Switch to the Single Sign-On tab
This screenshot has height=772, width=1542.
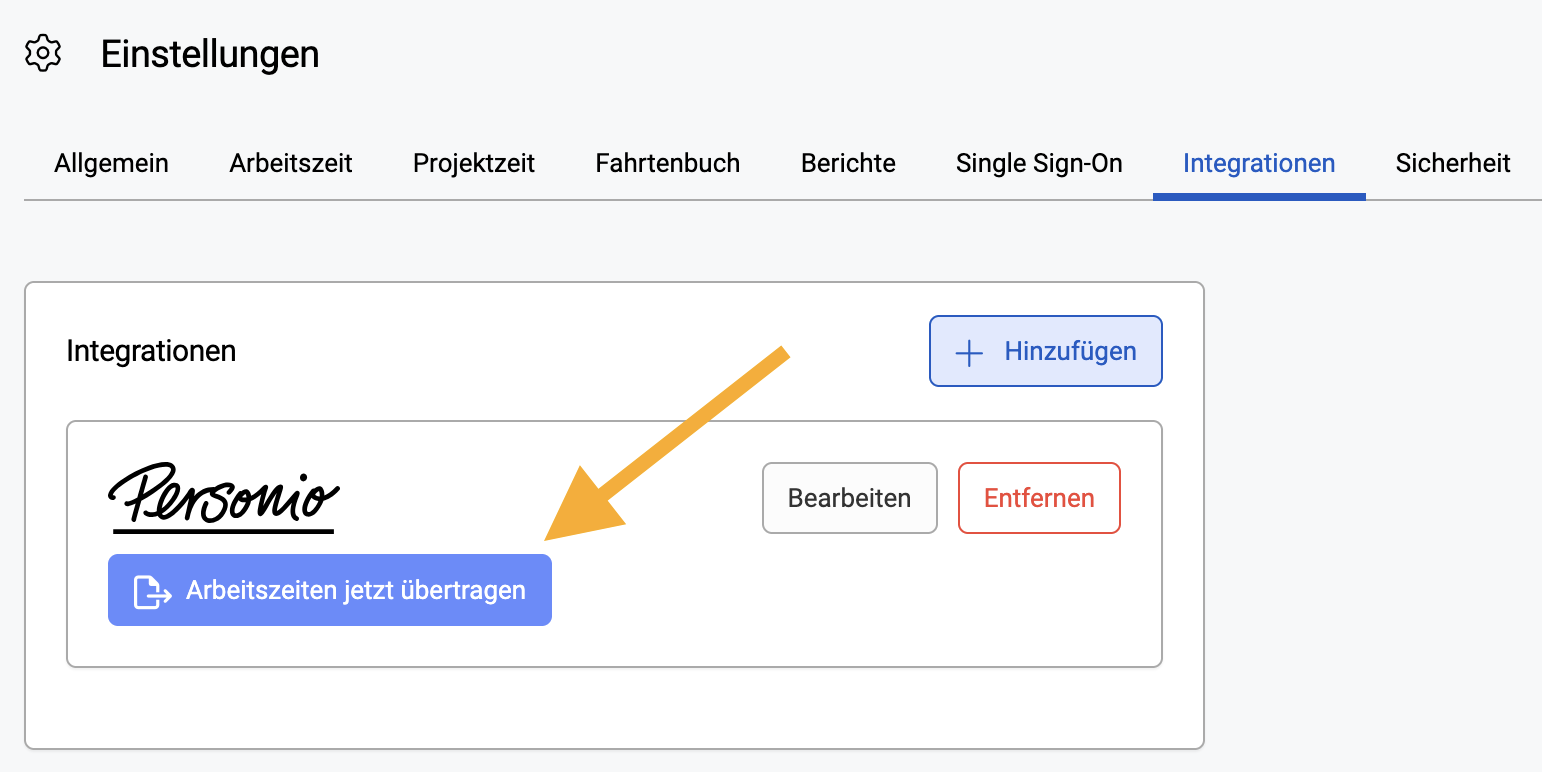tap(1039, 163)
